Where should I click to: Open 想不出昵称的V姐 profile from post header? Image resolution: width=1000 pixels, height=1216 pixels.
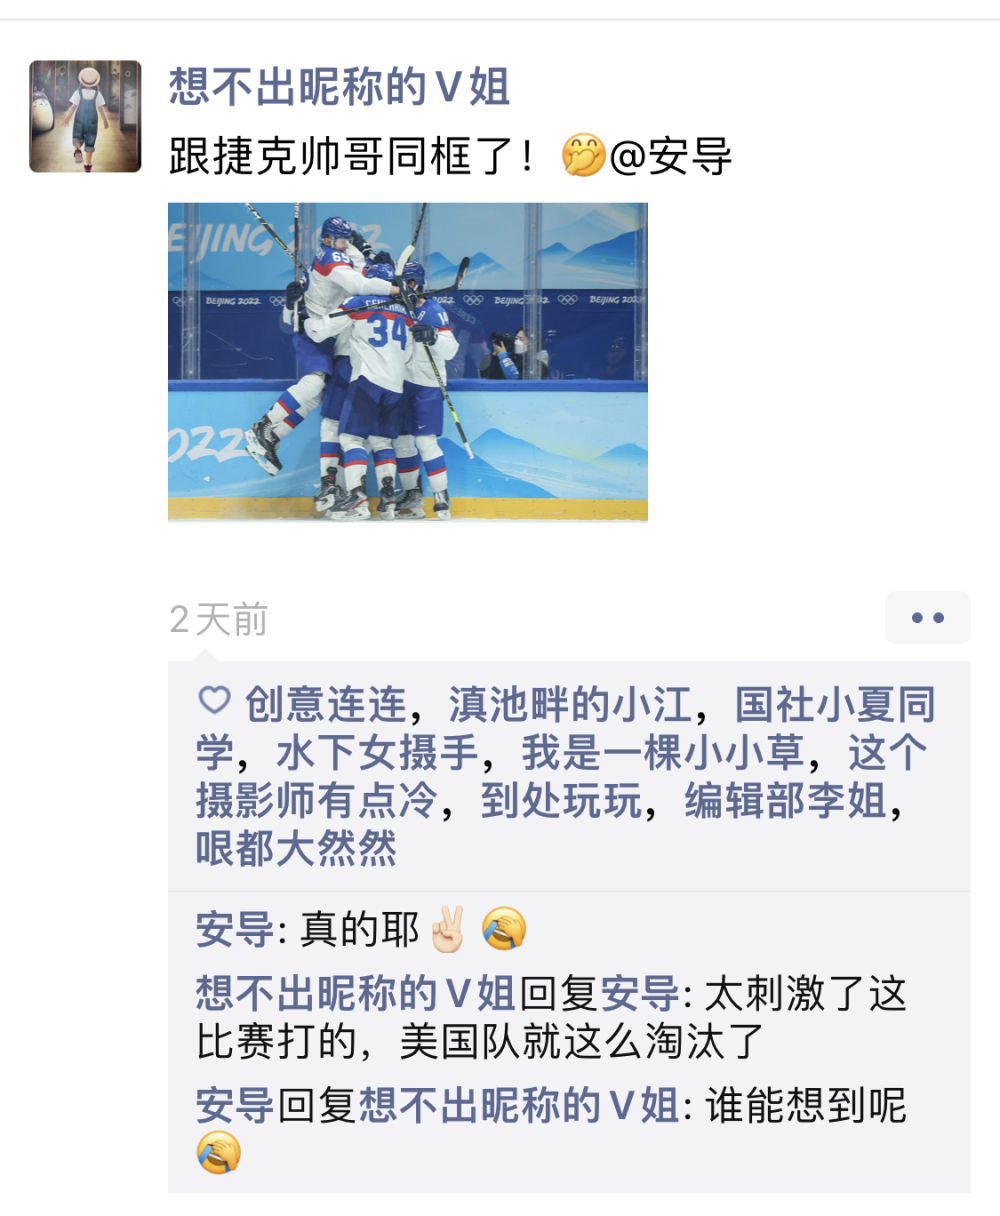point(340,87)
